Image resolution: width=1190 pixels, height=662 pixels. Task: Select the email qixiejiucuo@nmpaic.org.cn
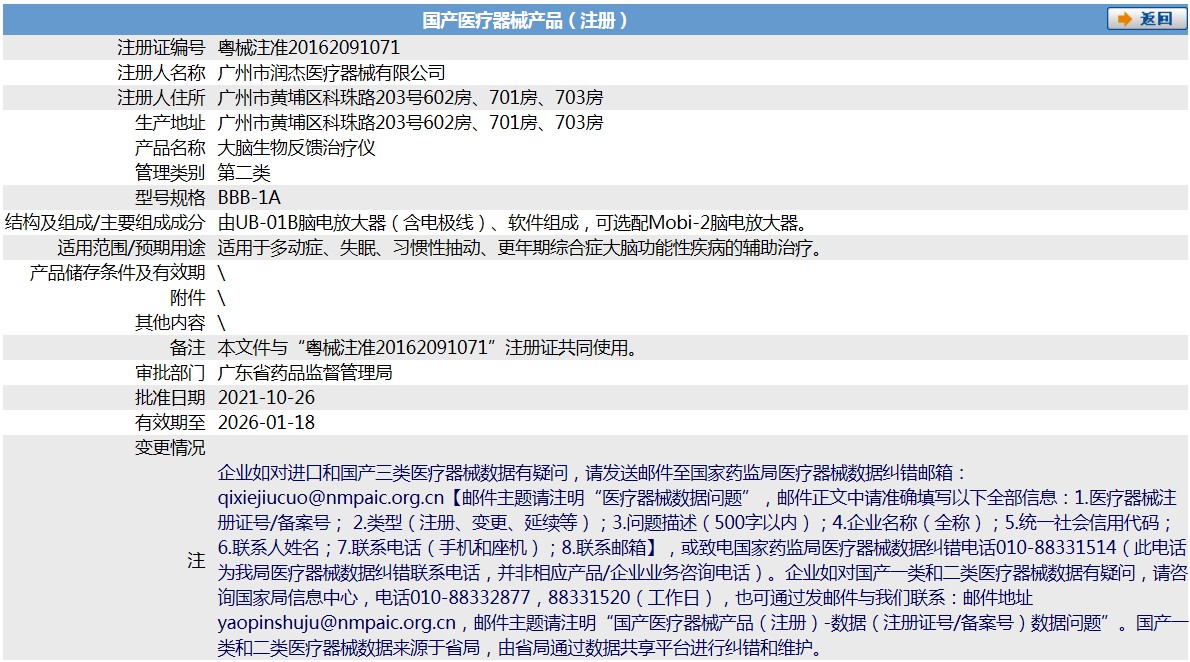coord(331,498)
